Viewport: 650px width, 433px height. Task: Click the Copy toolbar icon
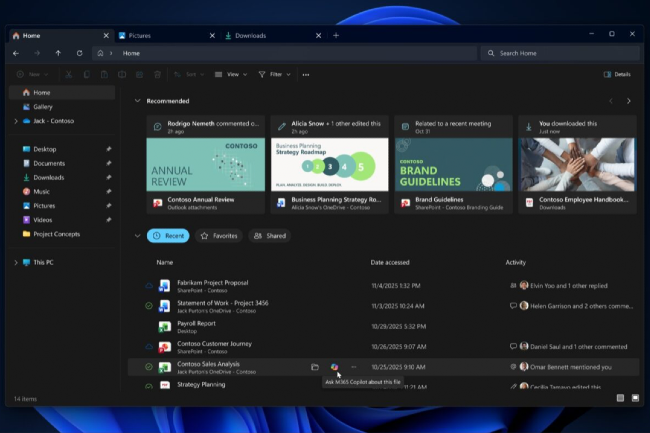[87, 75]
